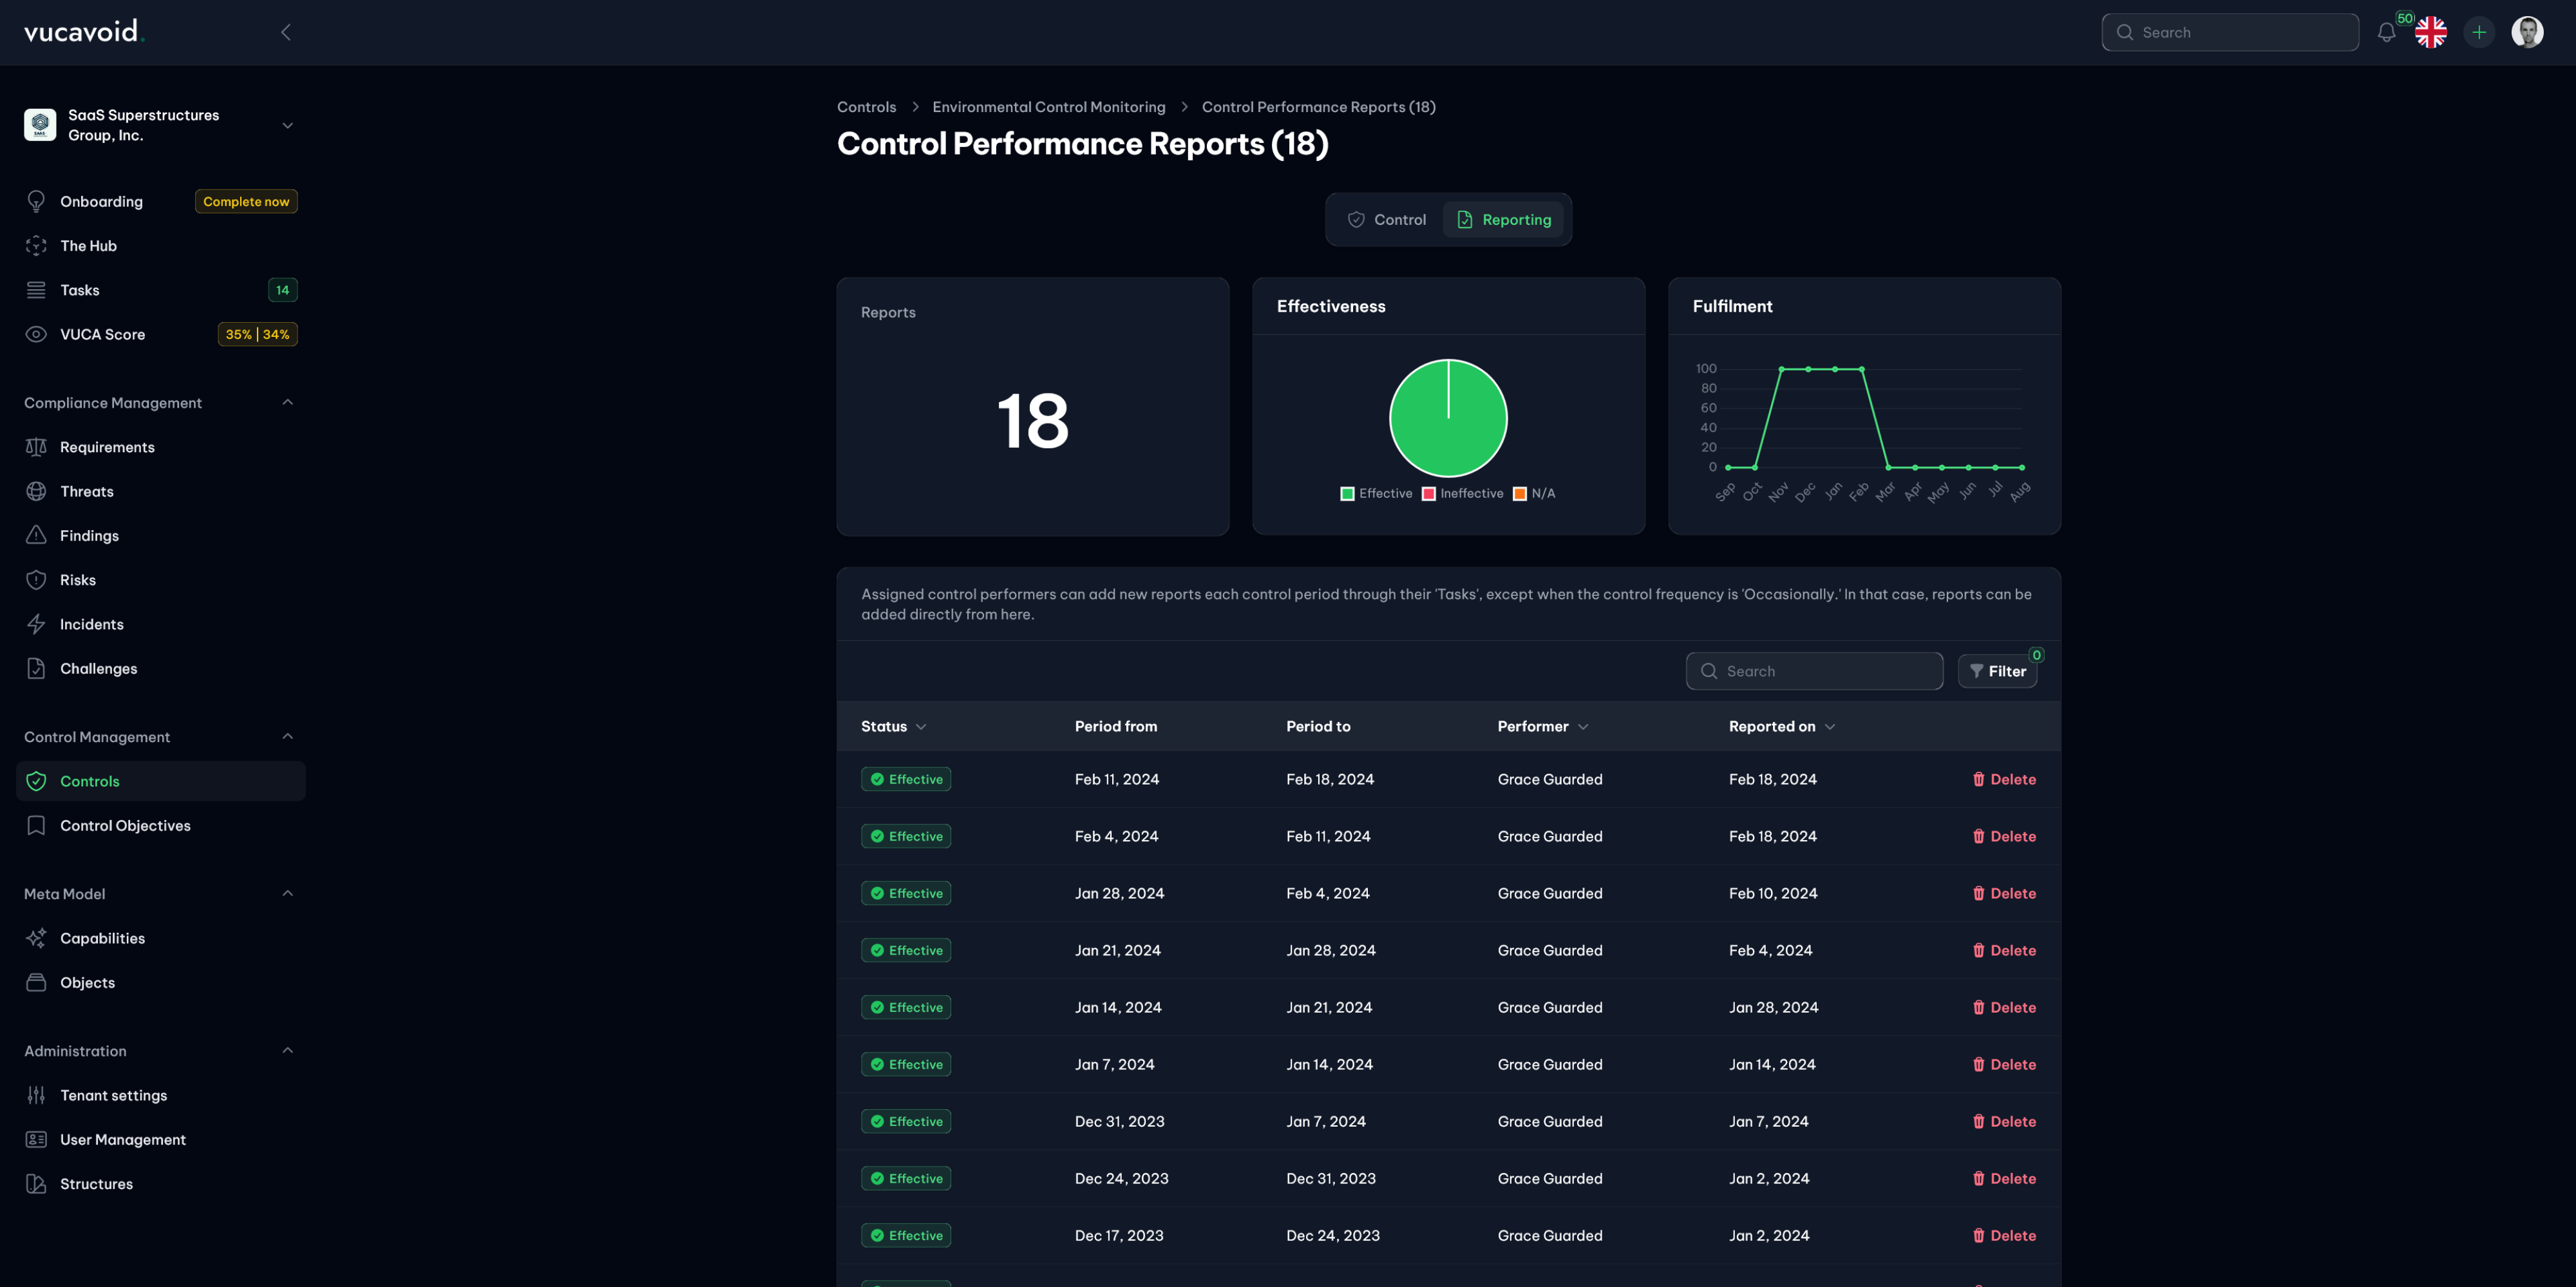Toggle Effective legend in Effectiveness chart
2576x1287 pixels.
coord(1377,493)
